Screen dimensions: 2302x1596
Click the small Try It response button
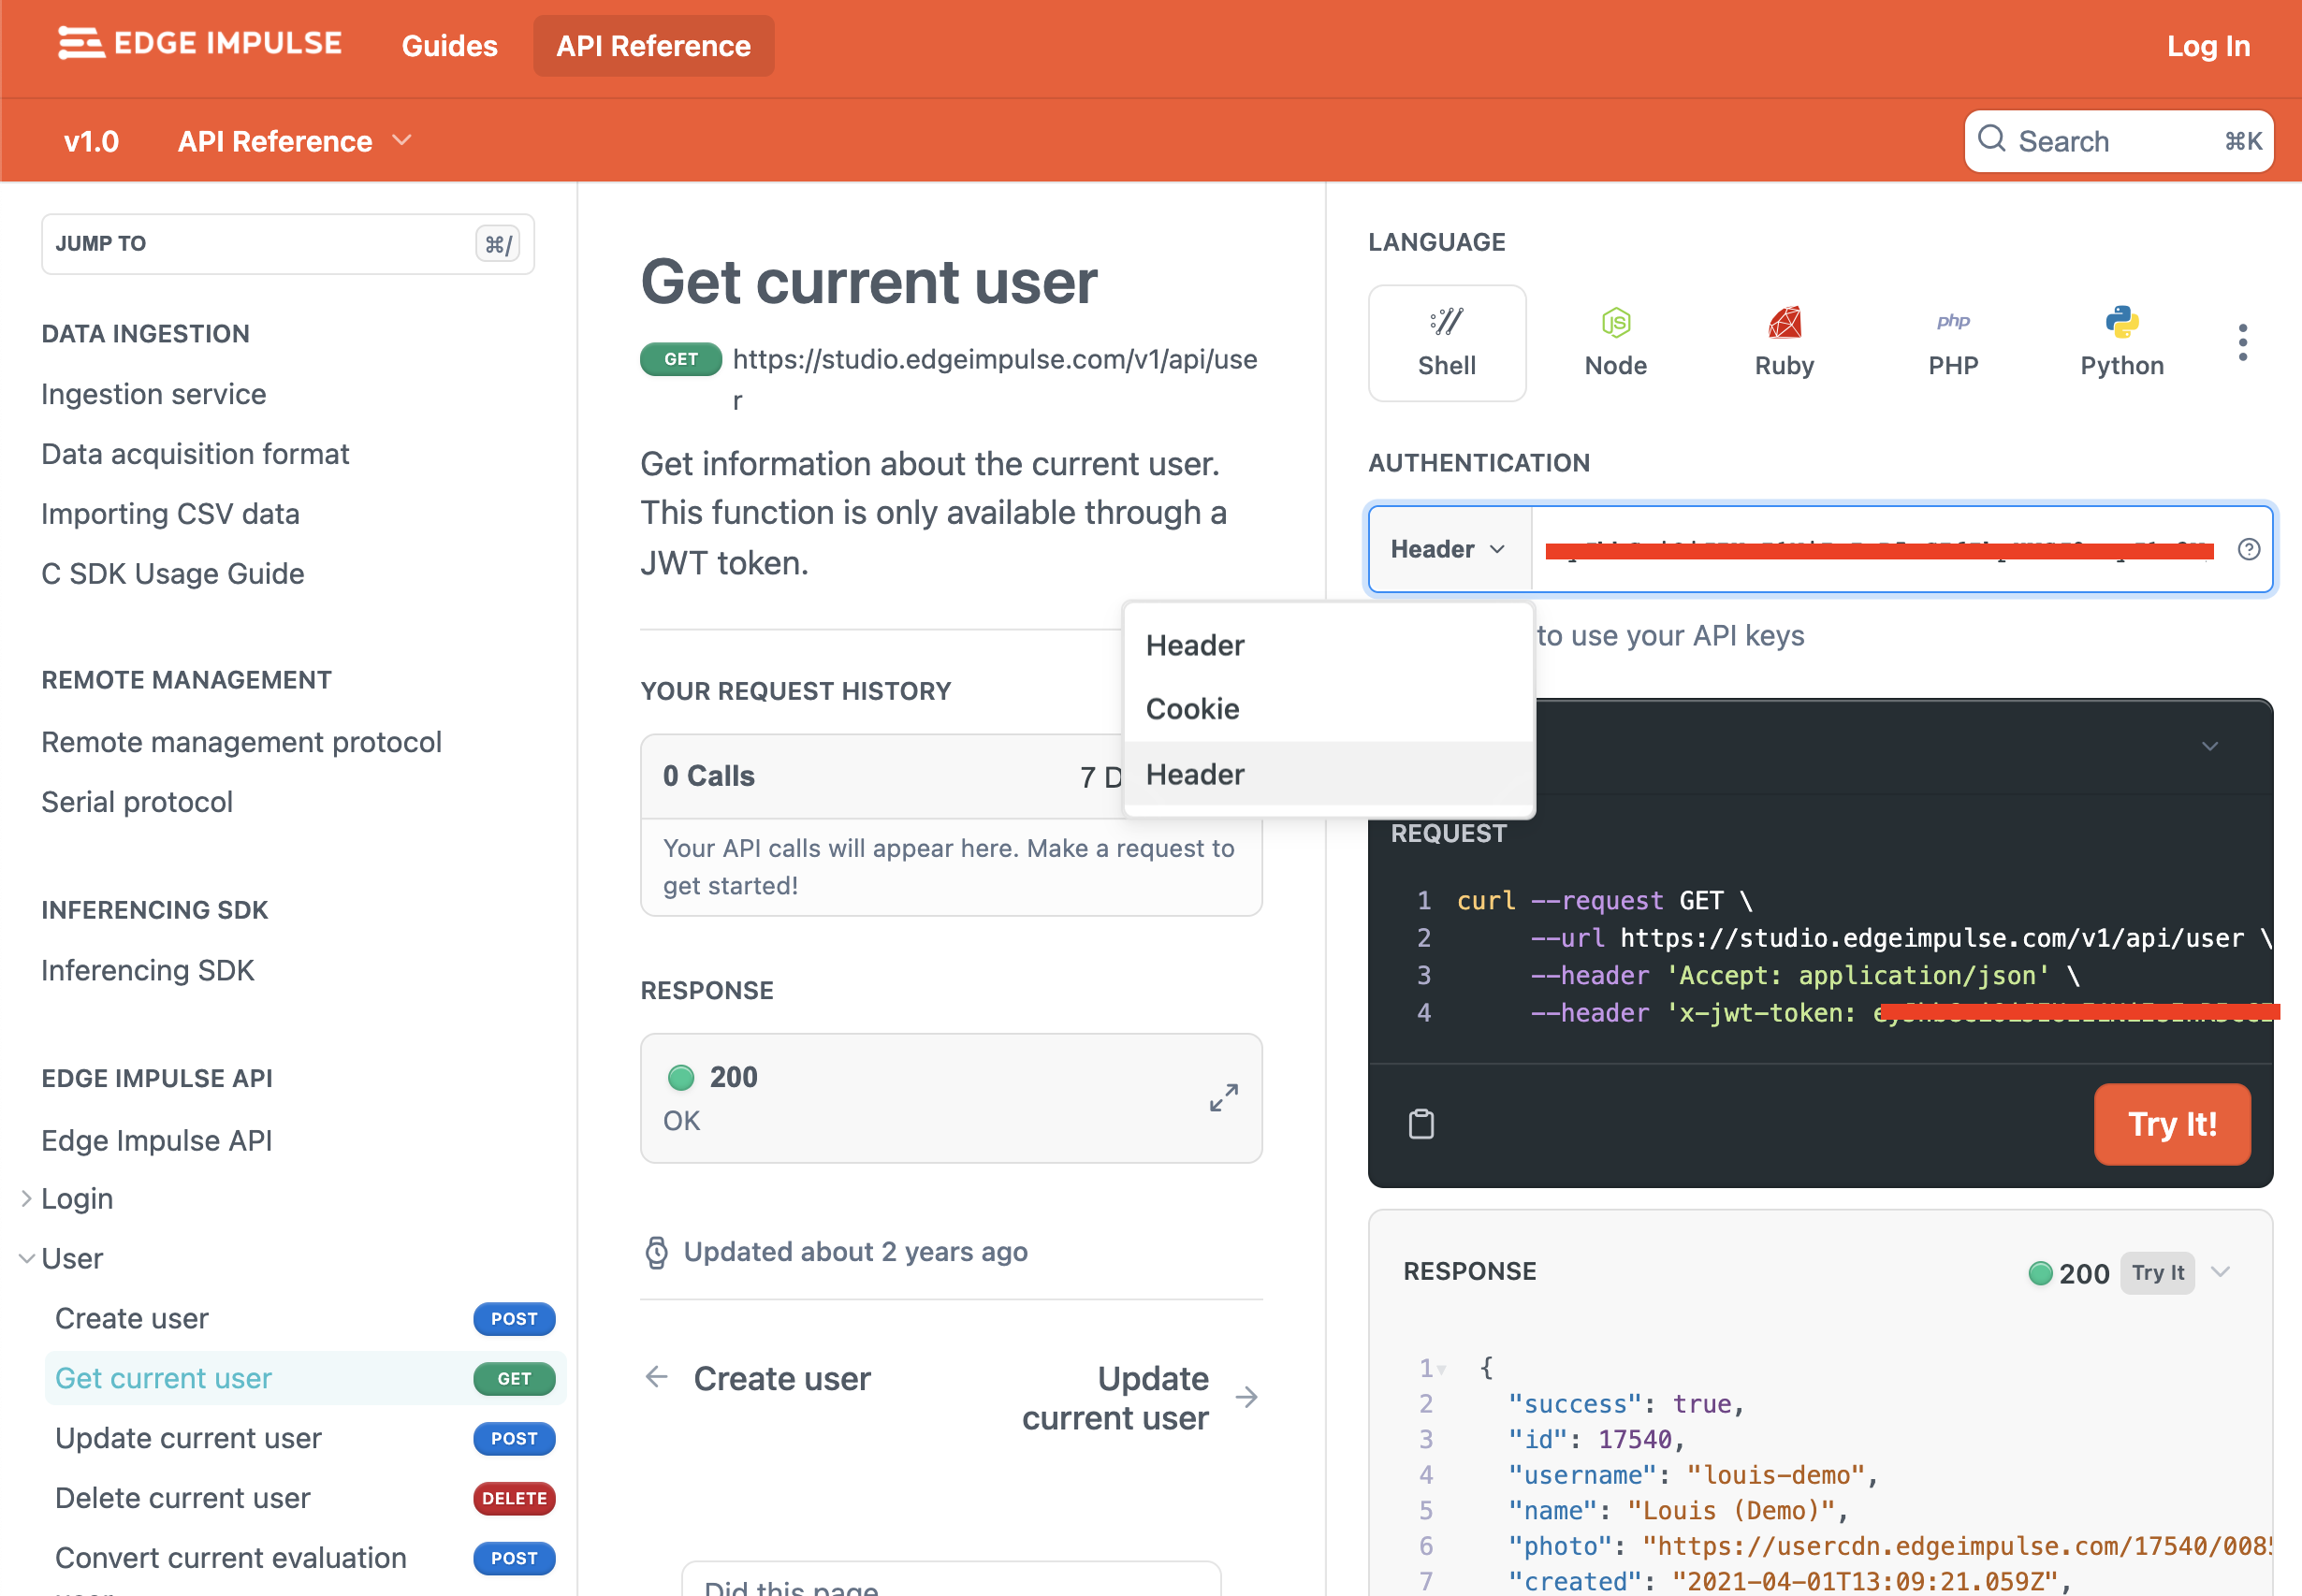[x=2157, y=1272]
